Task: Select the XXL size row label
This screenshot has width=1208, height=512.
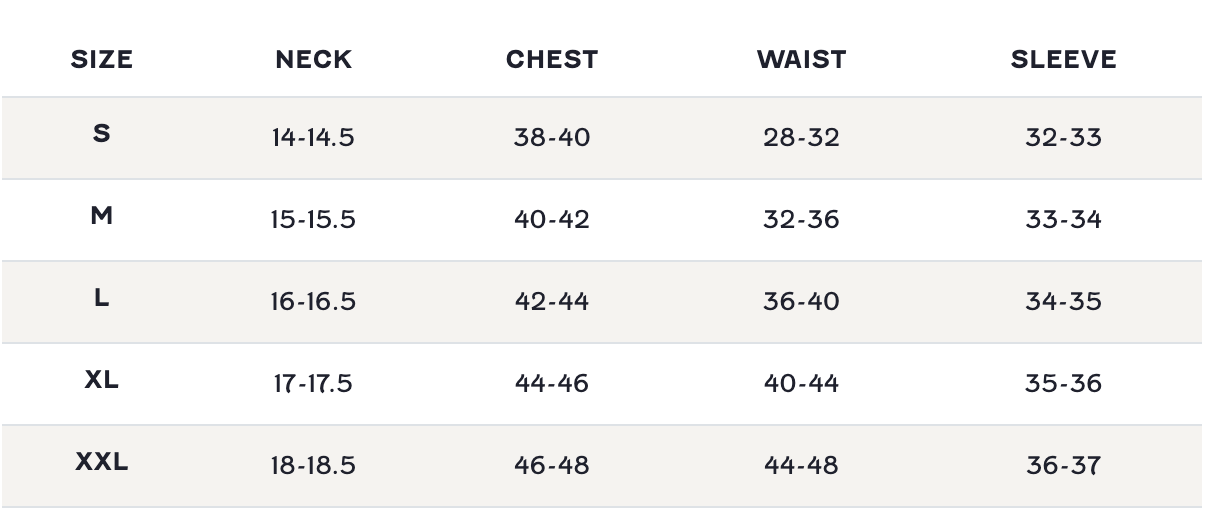Action: click(x=102, y=462)
